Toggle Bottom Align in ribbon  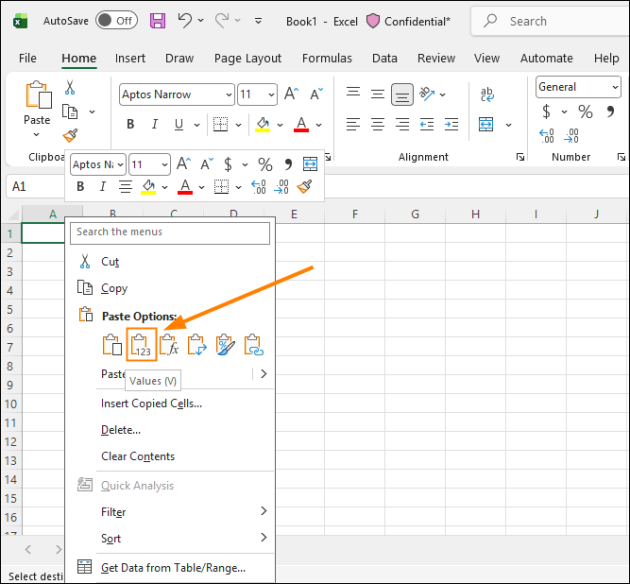(402, 94)
